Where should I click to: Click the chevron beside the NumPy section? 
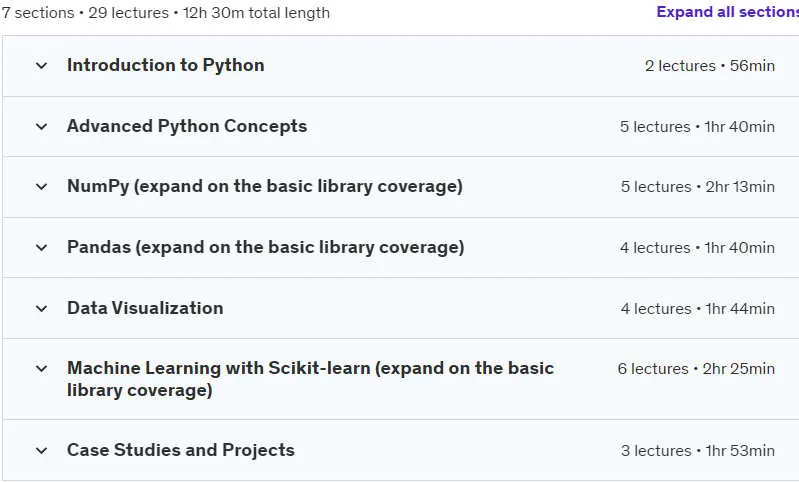41,187
